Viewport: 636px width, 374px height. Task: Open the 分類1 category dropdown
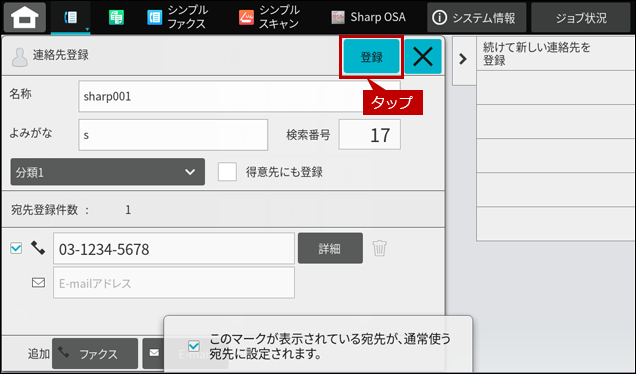pyautogui.click(x=107, y=172)
